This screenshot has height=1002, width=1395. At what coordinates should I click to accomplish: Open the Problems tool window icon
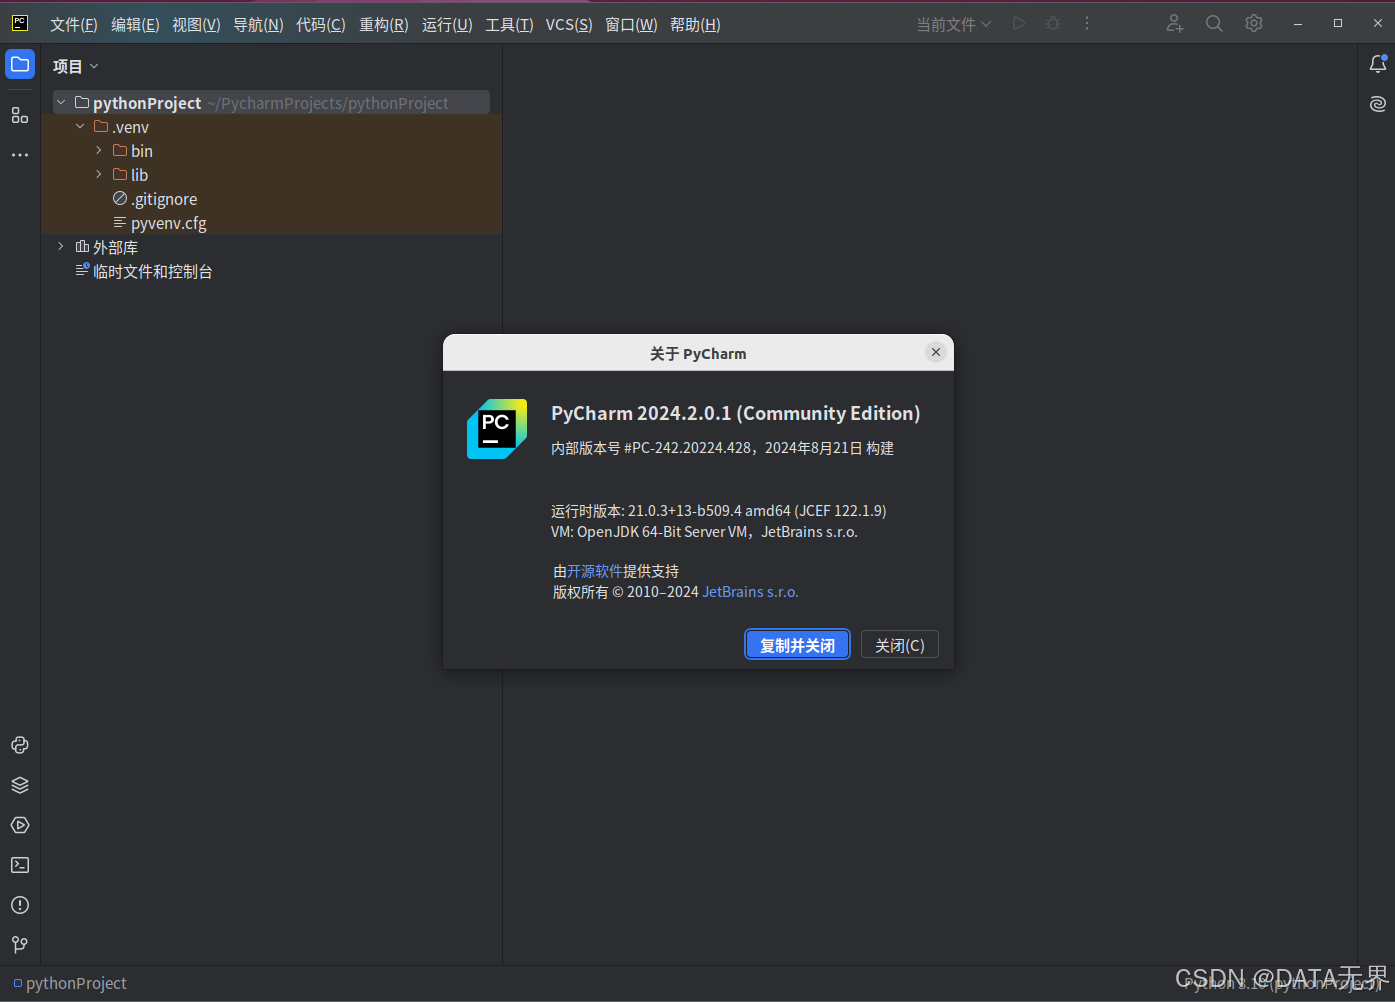(x=20, y=905)
